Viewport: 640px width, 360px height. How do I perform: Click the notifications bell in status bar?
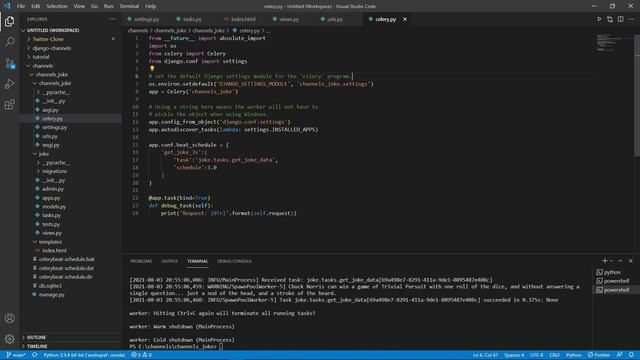click(631, 355)
